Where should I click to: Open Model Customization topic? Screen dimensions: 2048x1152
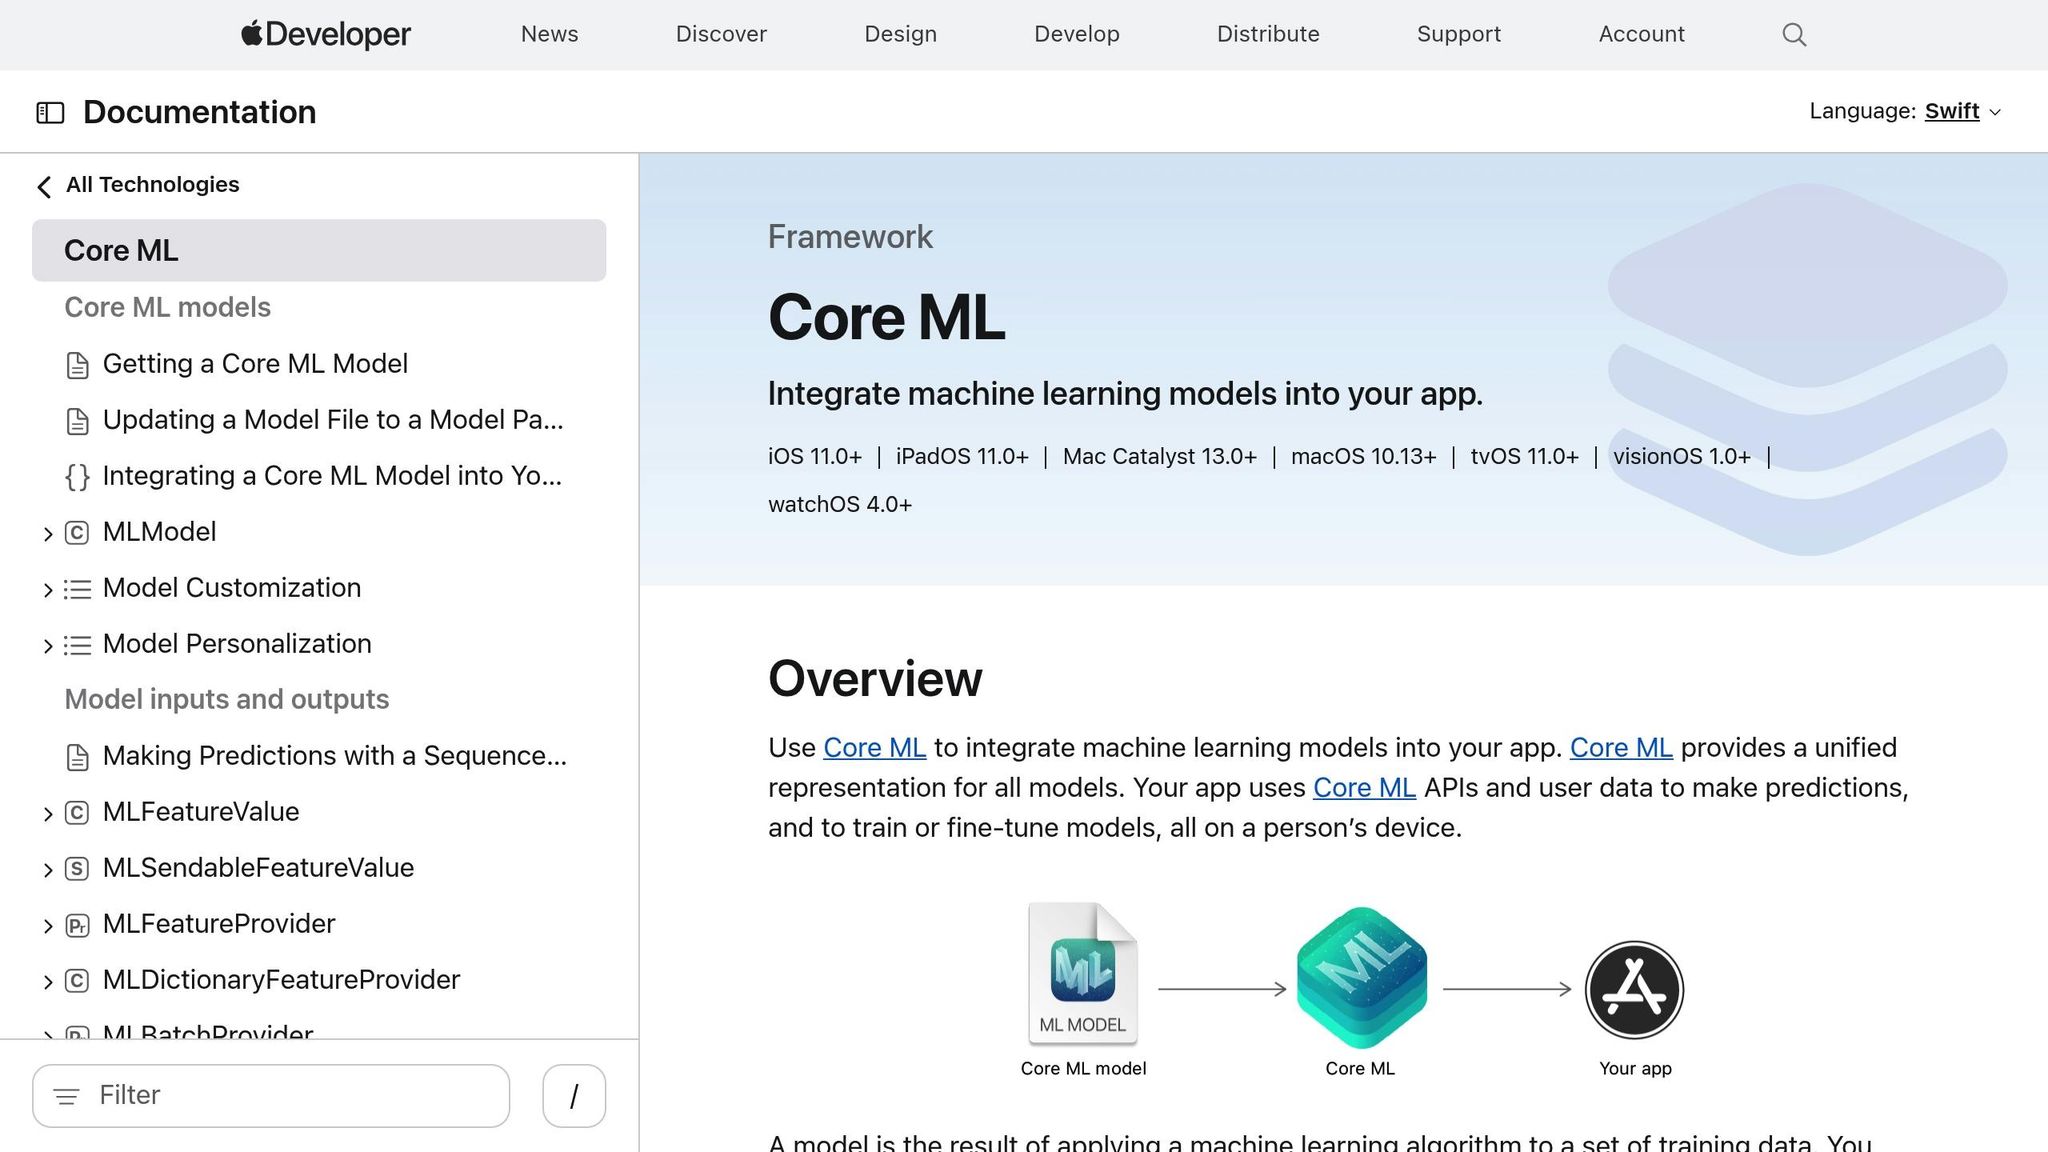[232, 588]
